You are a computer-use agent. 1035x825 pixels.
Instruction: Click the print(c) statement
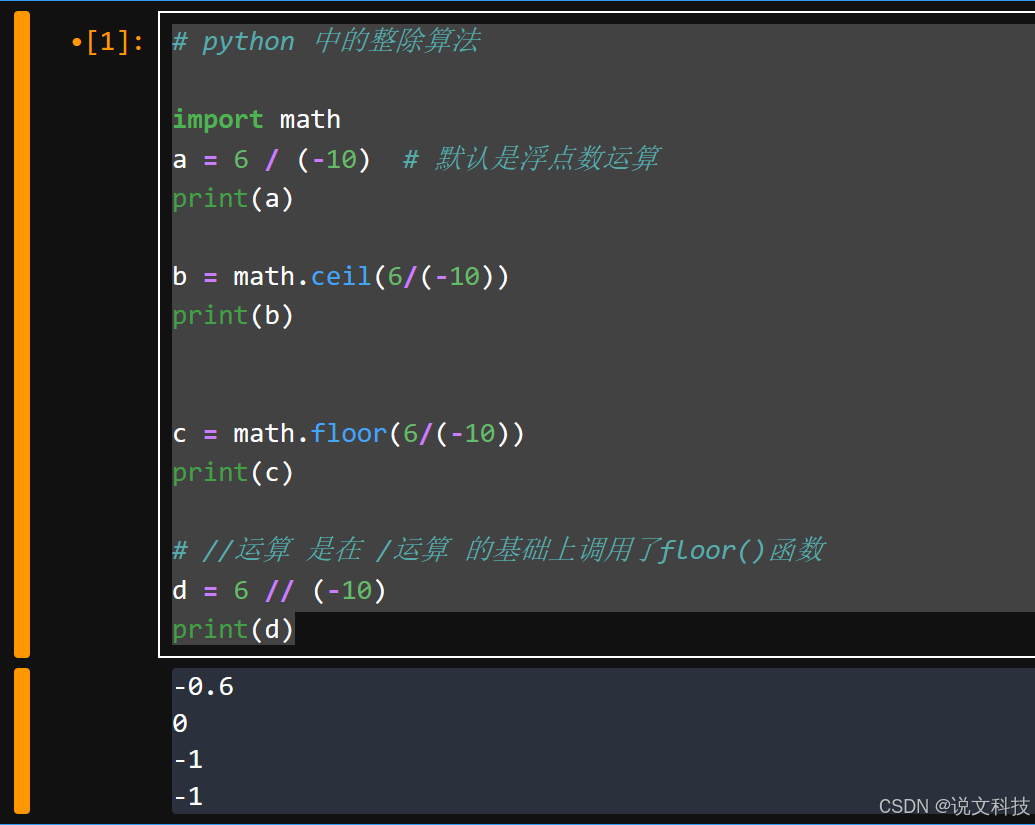232,472
